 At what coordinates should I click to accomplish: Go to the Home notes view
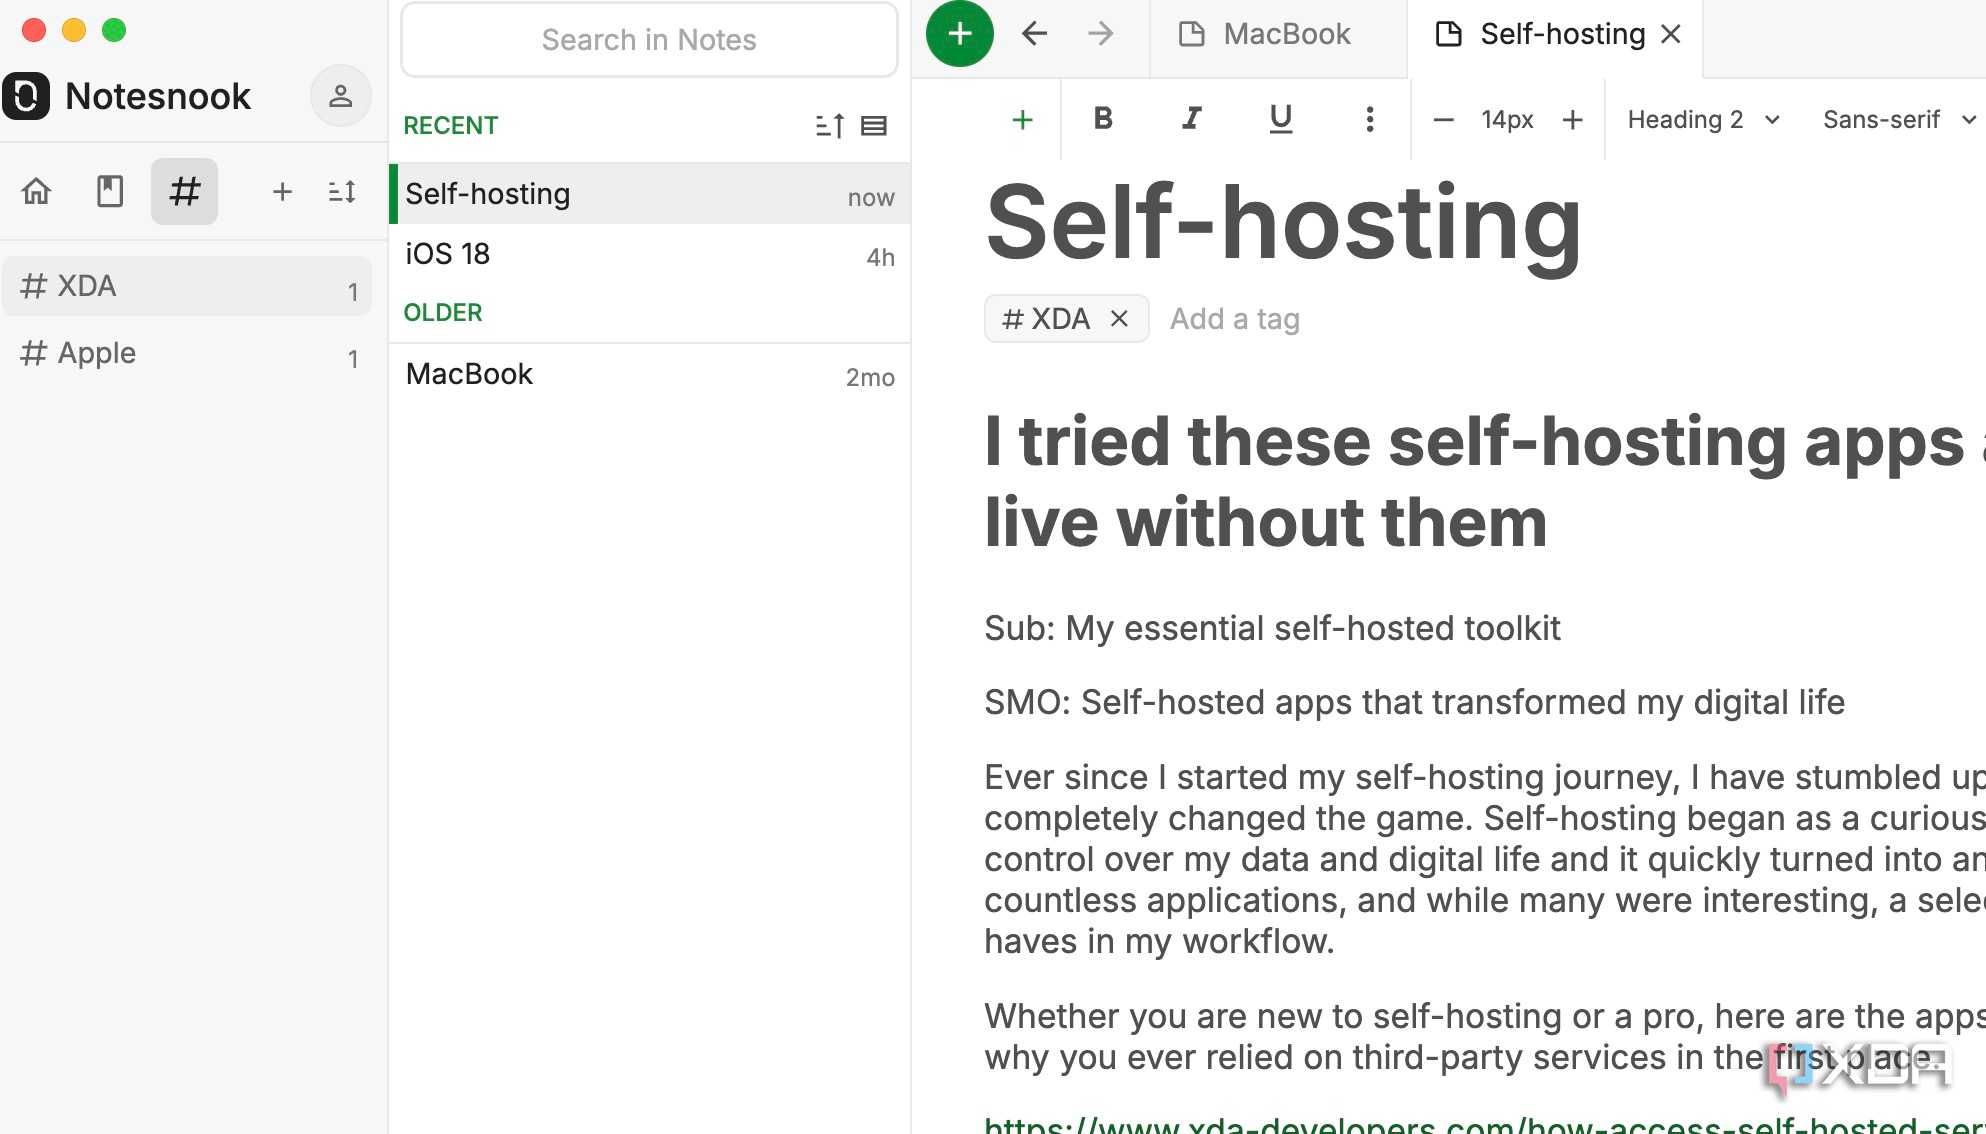pyautogui.click(x=37, y=191)
